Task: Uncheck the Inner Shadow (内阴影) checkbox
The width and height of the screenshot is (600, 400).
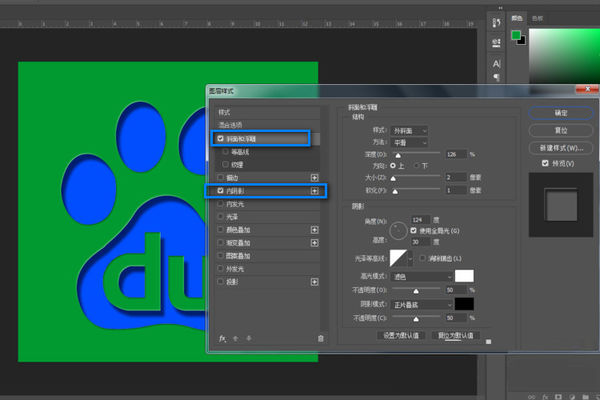Action: pyautogui.click(x=220, y=191)
